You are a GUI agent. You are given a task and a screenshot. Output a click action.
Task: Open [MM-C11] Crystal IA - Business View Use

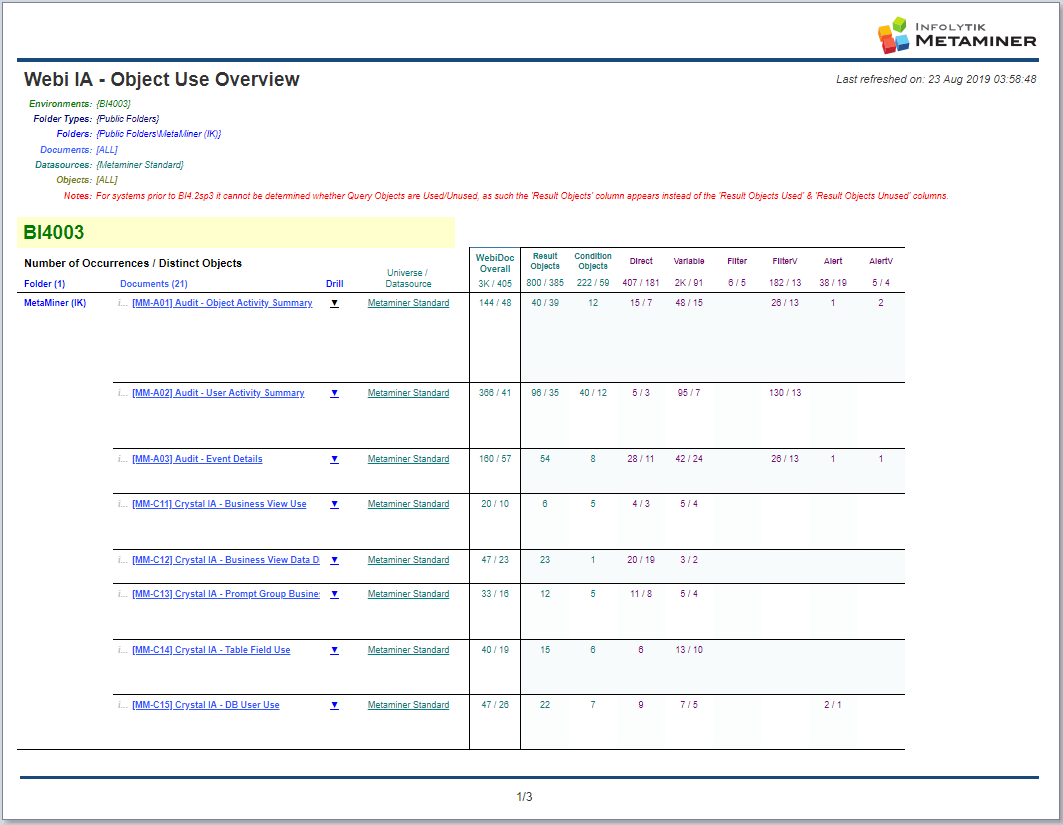[219, 504]
